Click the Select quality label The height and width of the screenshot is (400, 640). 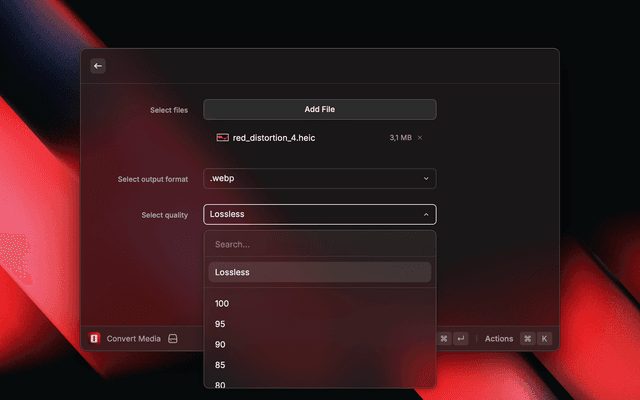164,215
